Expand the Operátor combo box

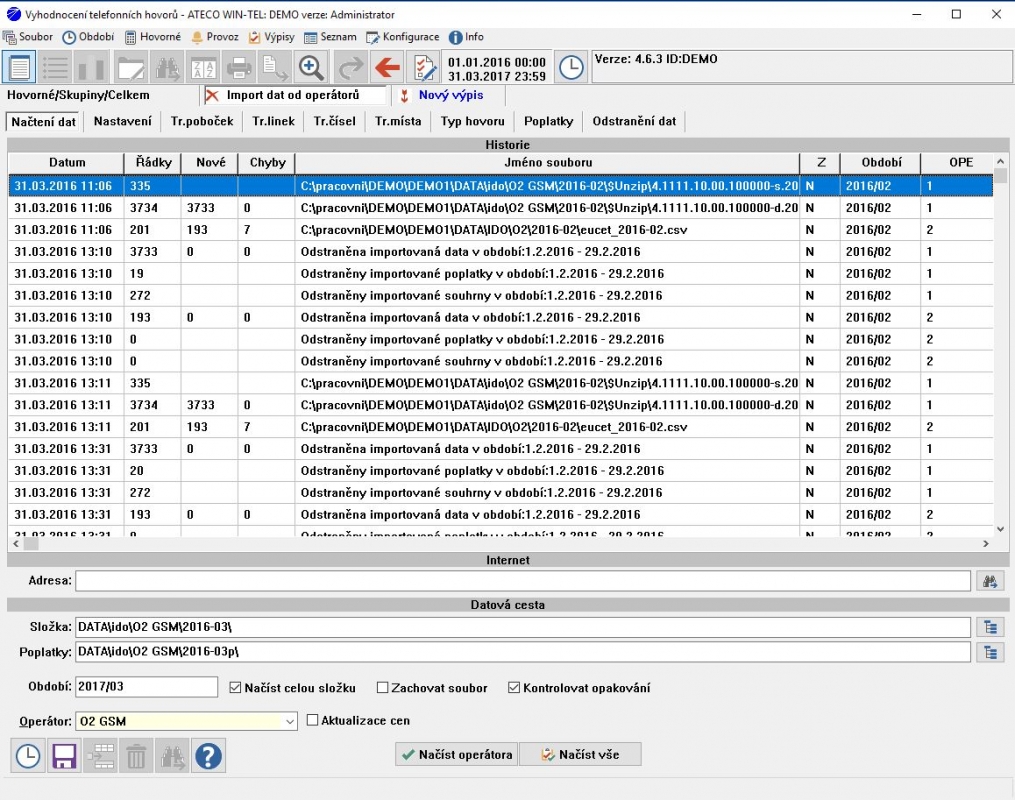(290, 721)
